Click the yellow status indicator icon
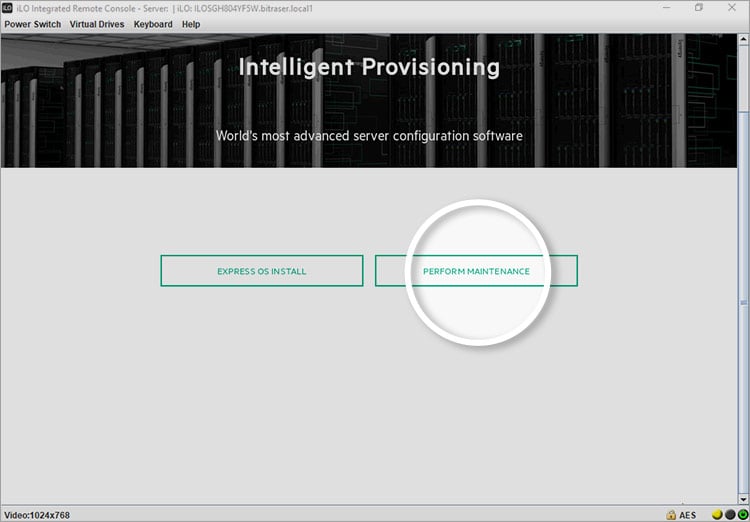Image resolution: width=750 pixels, height=522 pixels. (717, 515)
